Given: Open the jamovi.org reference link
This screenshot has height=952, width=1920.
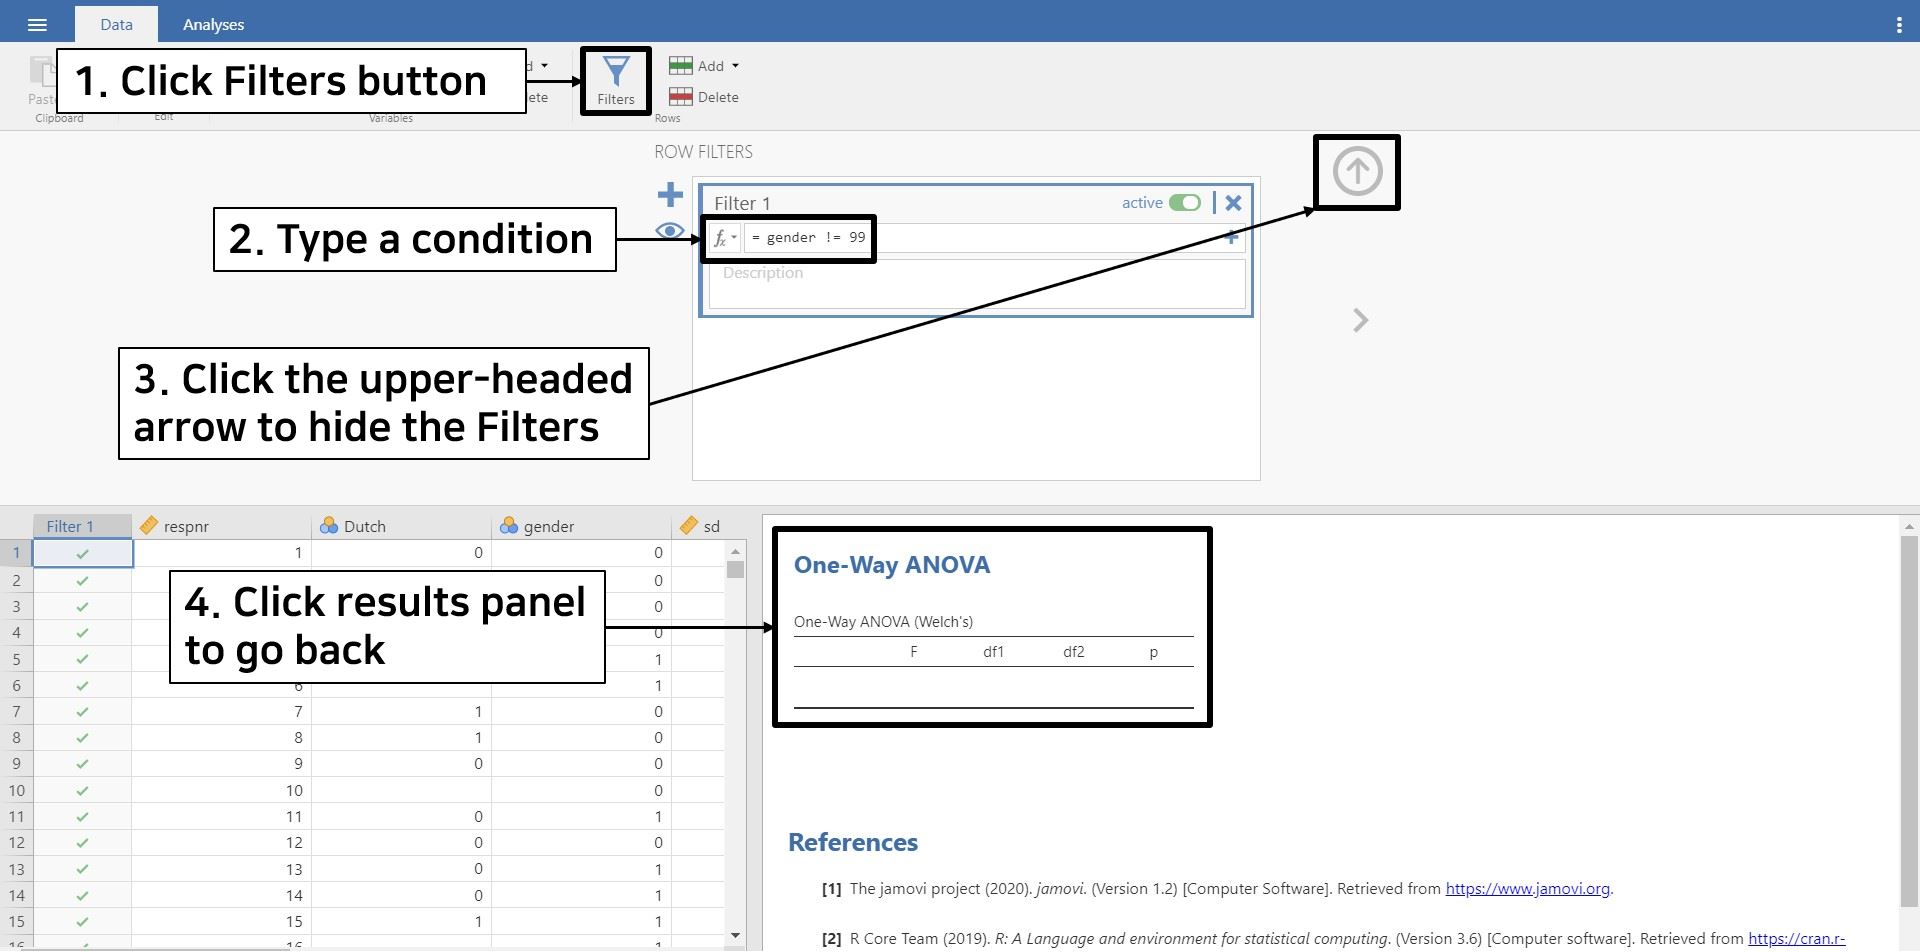Looking at the screenshot, I should point(1527,888).
